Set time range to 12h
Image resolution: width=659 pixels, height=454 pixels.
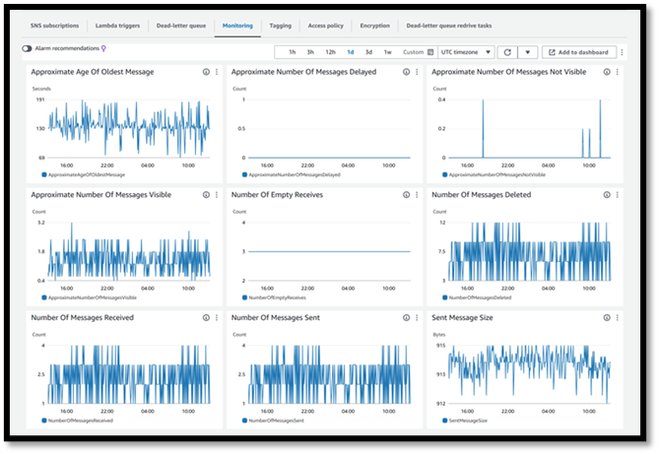coord(330,52)
